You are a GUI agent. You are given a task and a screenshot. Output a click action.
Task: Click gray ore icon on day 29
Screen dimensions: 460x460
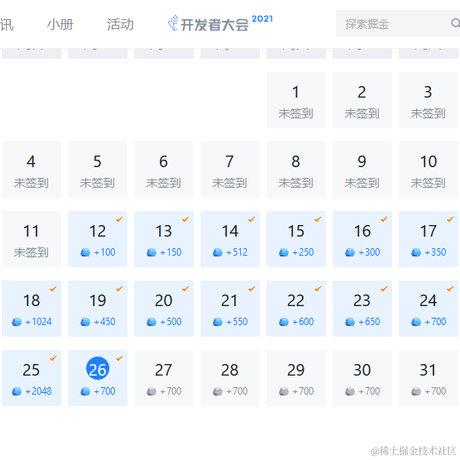(x=284, y=391)
